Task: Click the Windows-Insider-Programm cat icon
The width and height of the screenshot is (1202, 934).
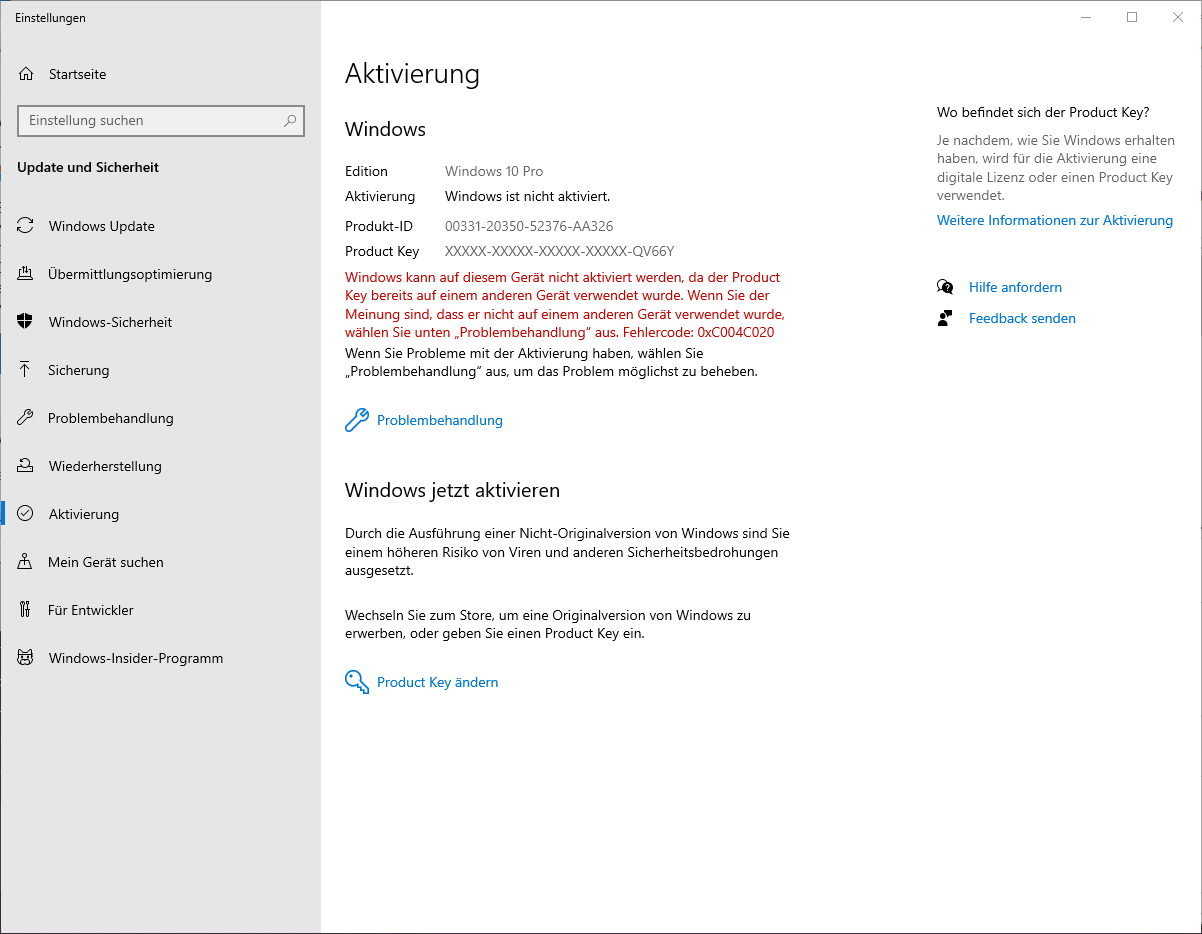Action: [26, 658]
